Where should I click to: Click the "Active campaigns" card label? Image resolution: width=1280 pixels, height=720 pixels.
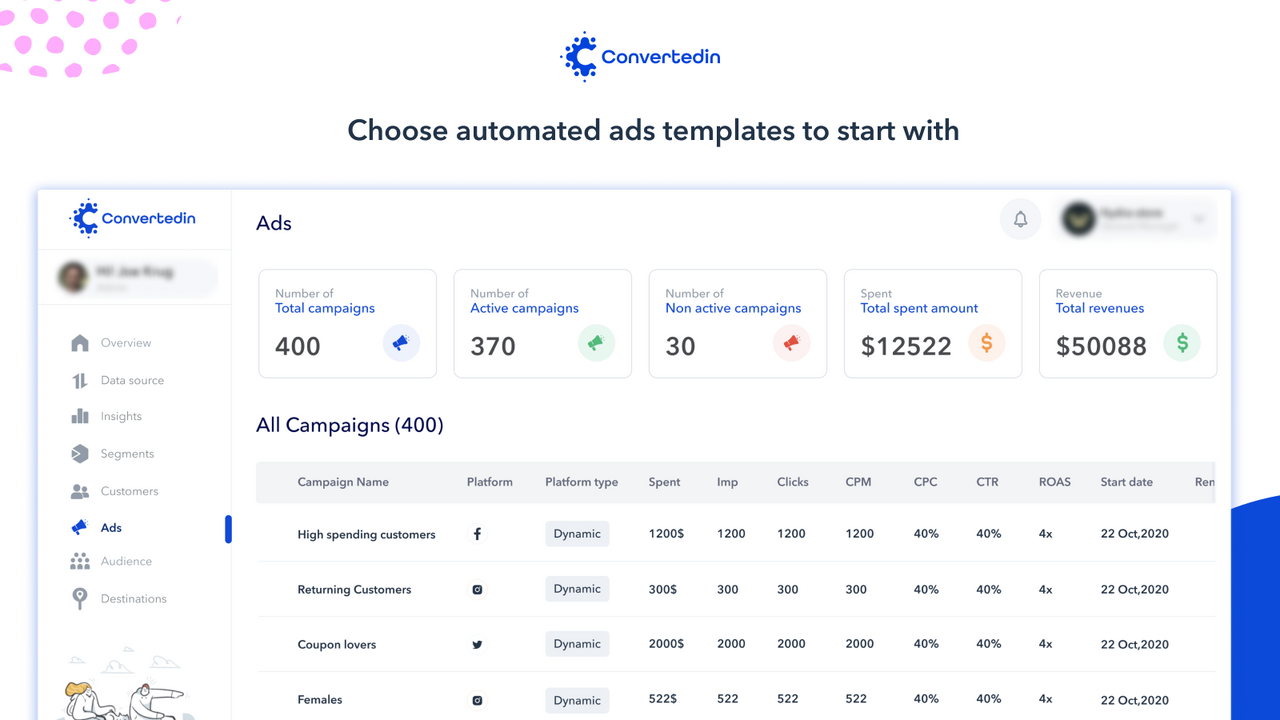click(x=525, y=308)
